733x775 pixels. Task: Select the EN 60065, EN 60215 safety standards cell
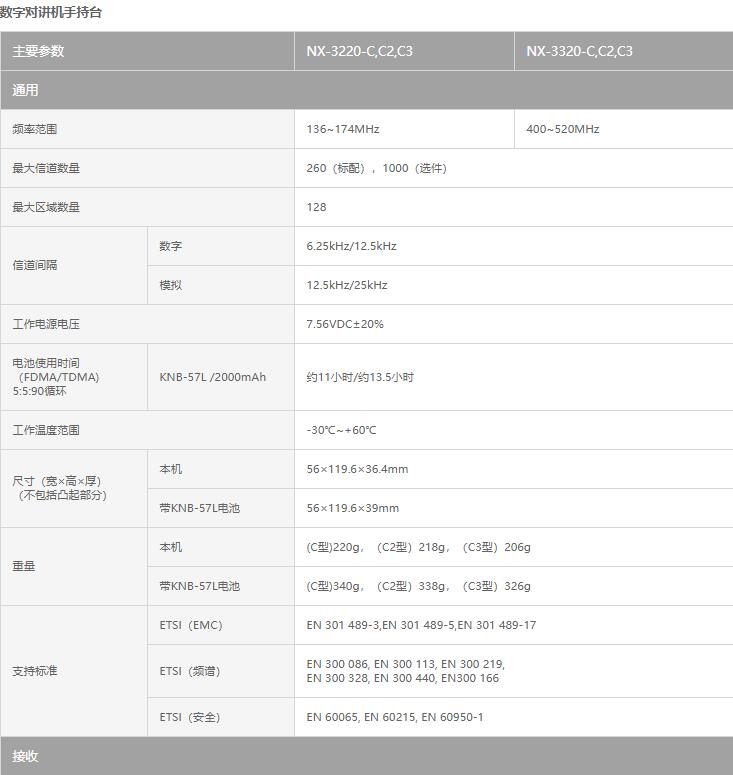394,717
